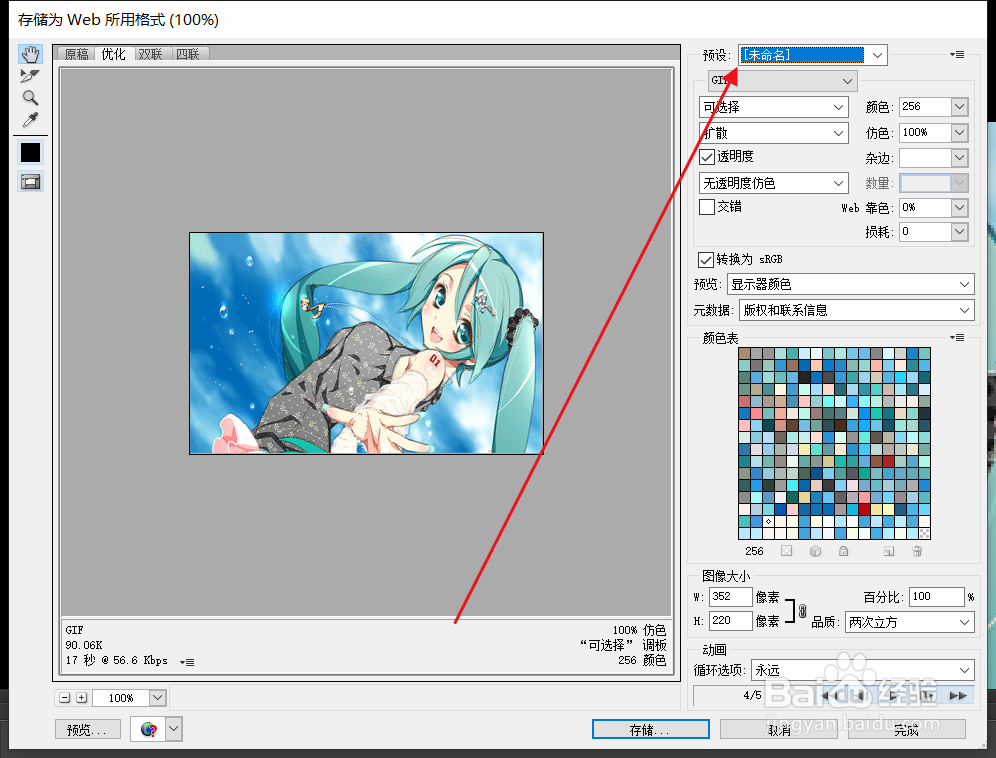Viewport: 996px width, 758px height.
Task: Zoom out with the minus button
Action: point(64,698)
